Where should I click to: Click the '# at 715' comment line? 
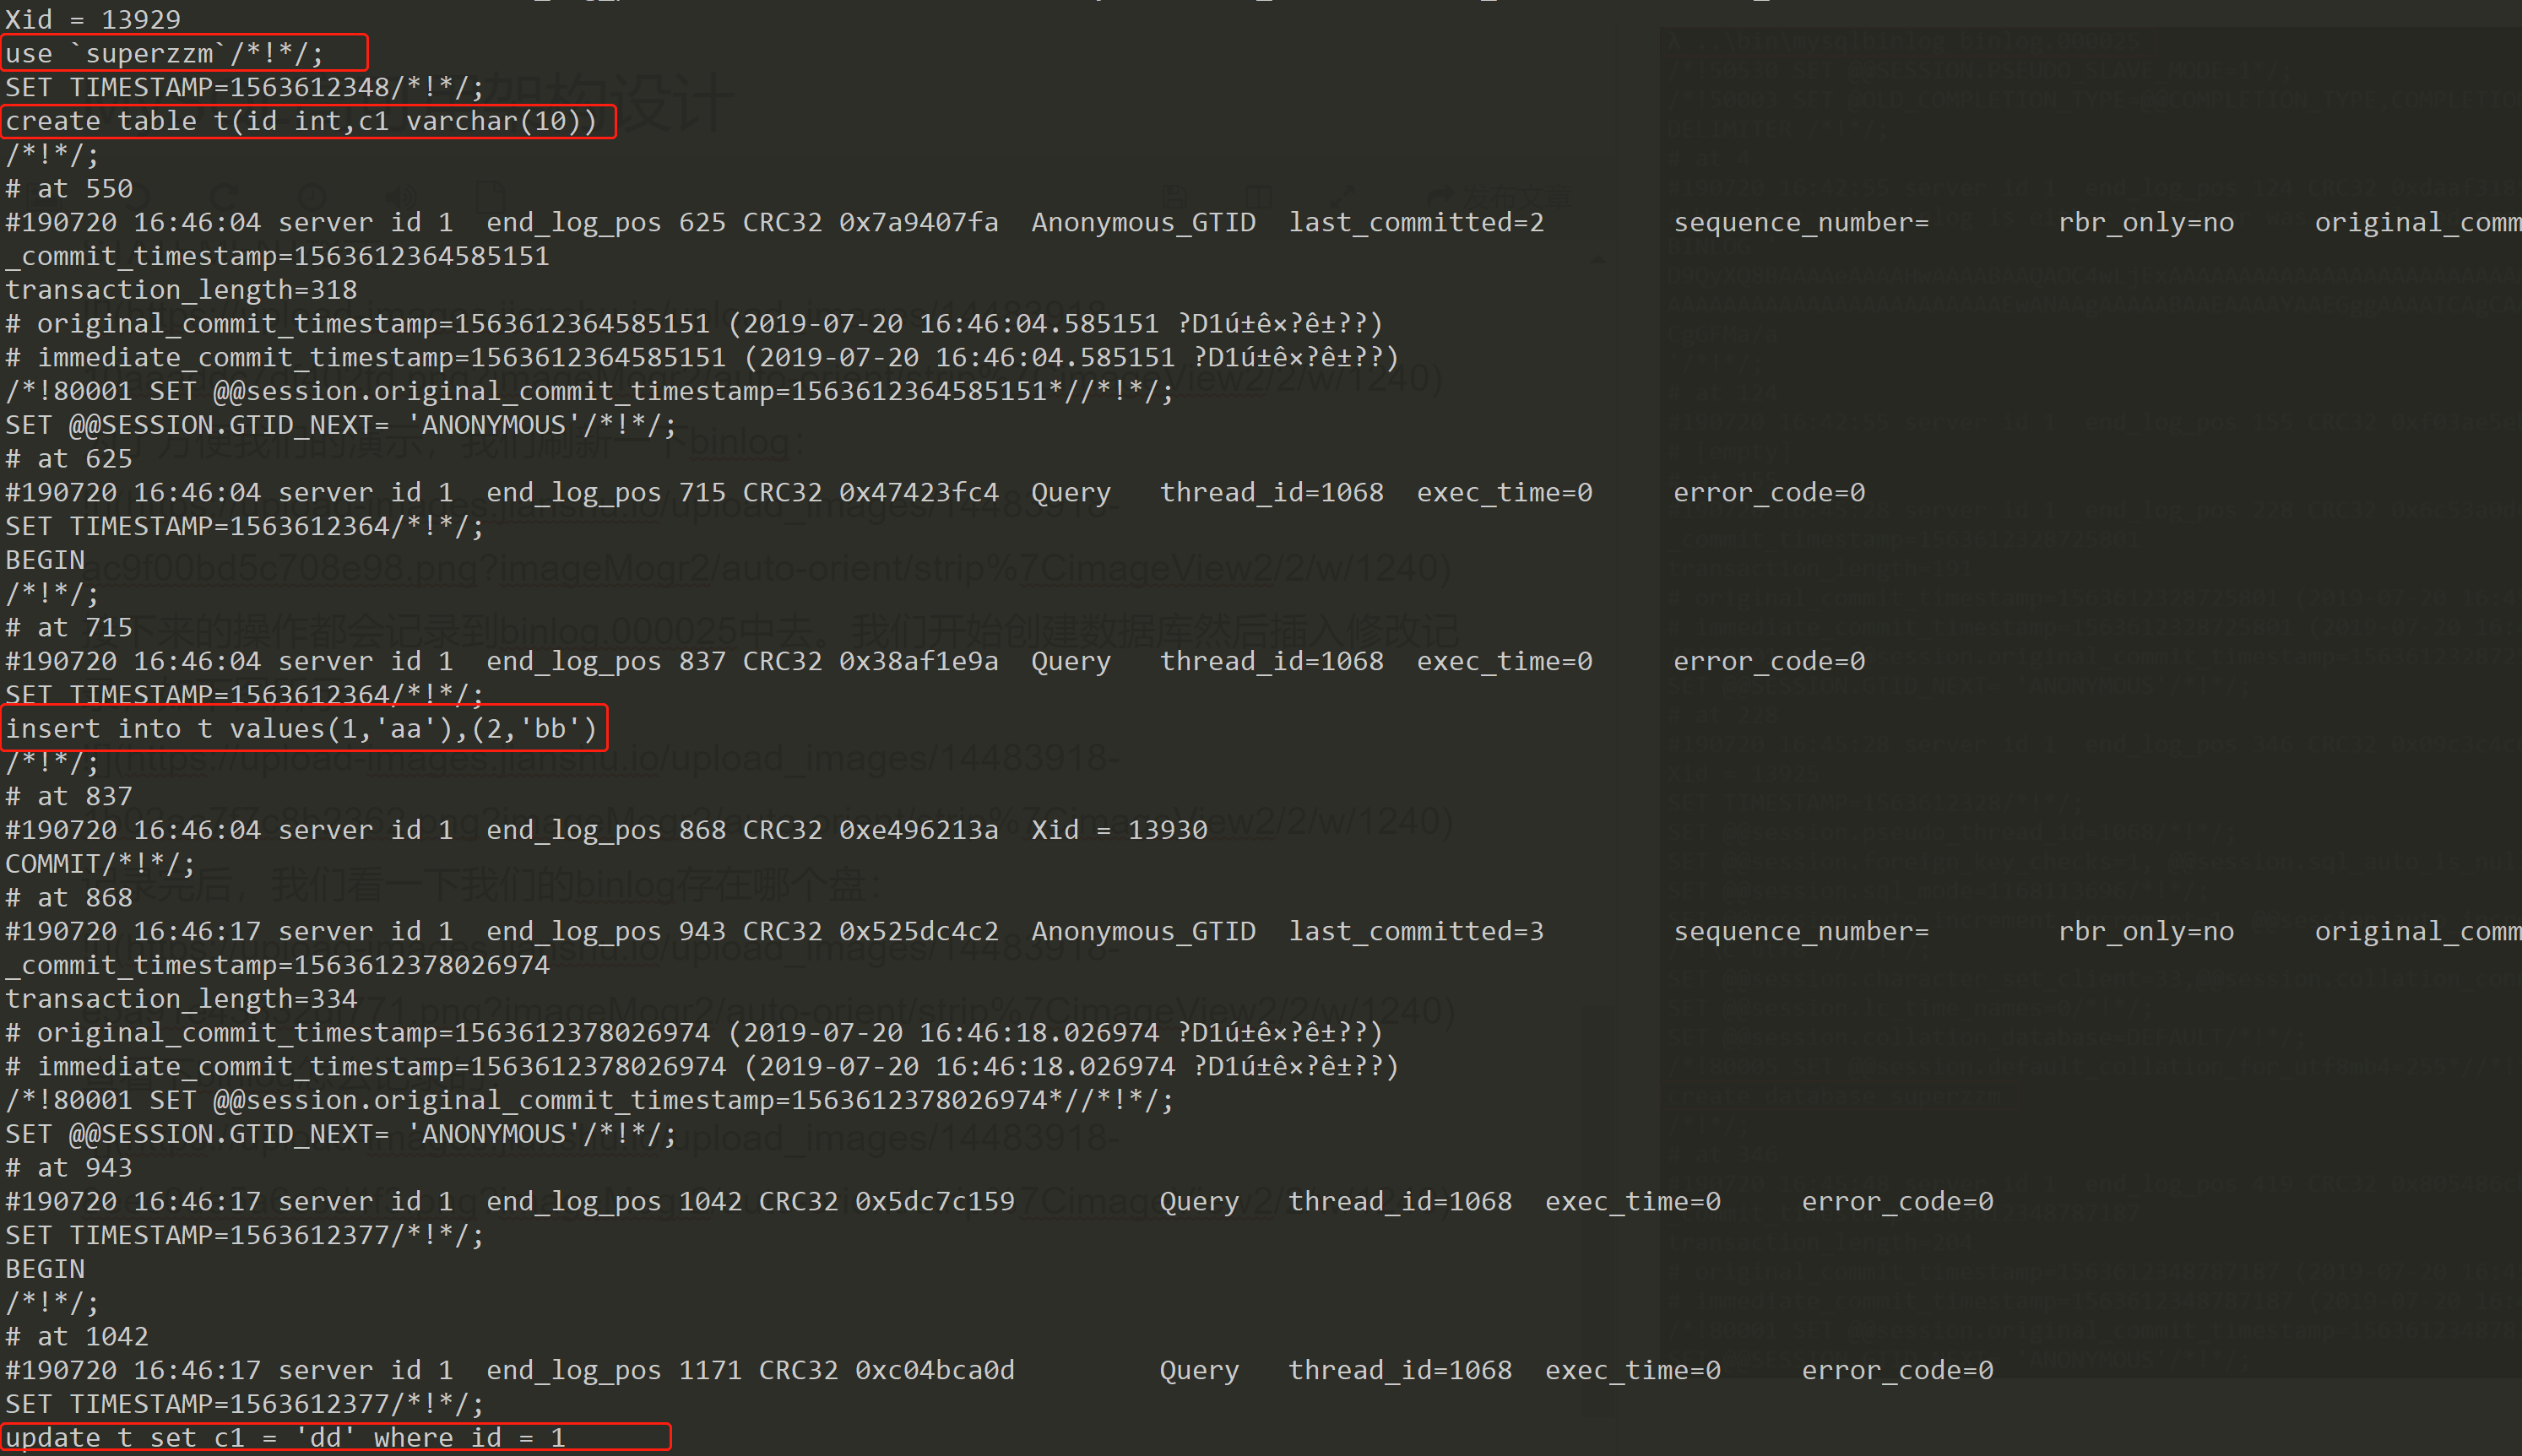click(69, 627)
